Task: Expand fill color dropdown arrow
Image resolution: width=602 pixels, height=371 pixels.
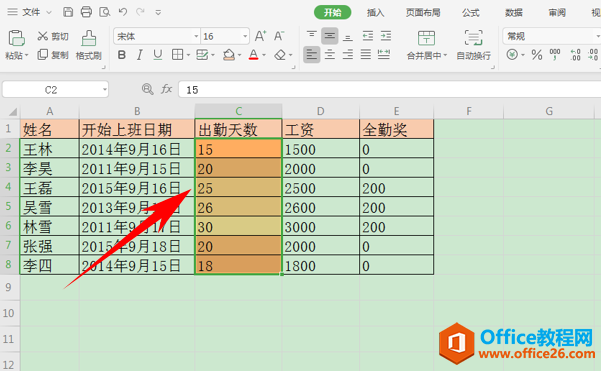Action: pyautogui.click(x=239, y=55)
